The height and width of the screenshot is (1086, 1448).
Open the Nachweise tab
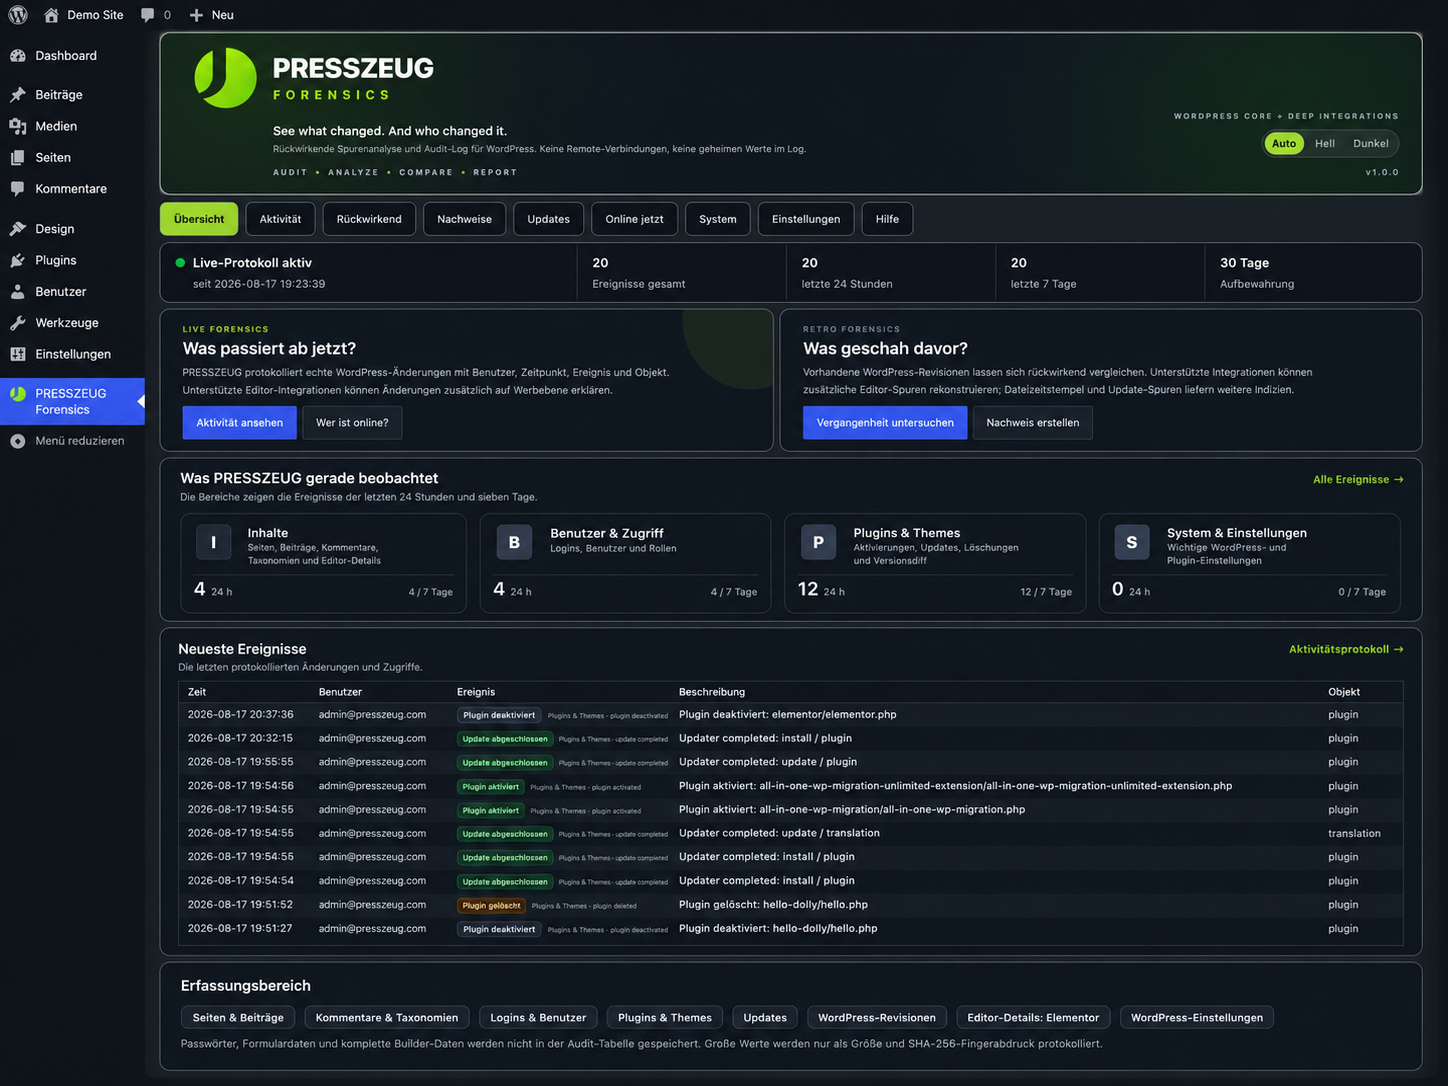464,219
